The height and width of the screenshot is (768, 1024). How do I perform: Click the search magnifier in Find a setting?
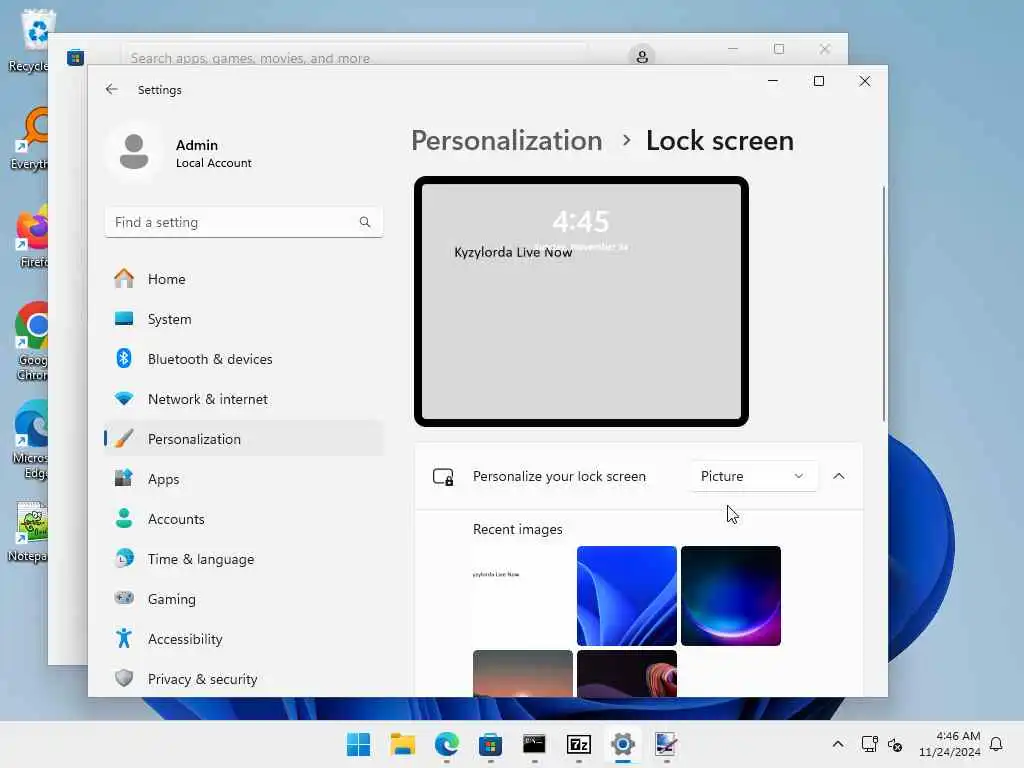365,222
